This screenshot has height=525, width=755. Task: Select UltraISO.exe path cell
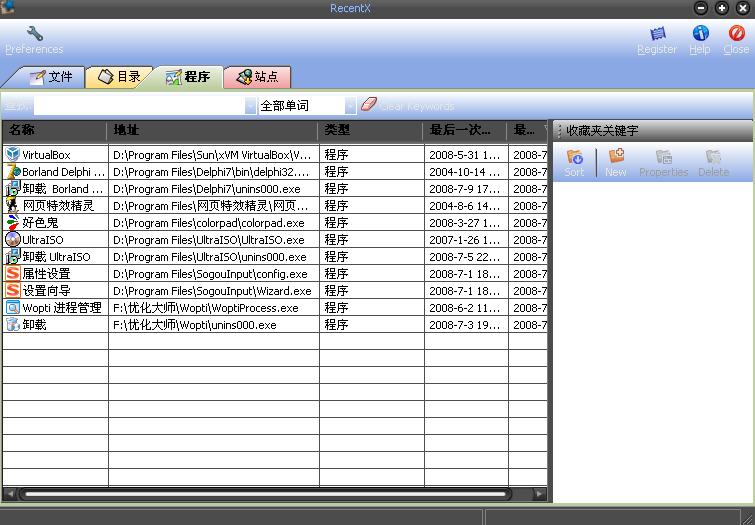(x=214, y=239)
